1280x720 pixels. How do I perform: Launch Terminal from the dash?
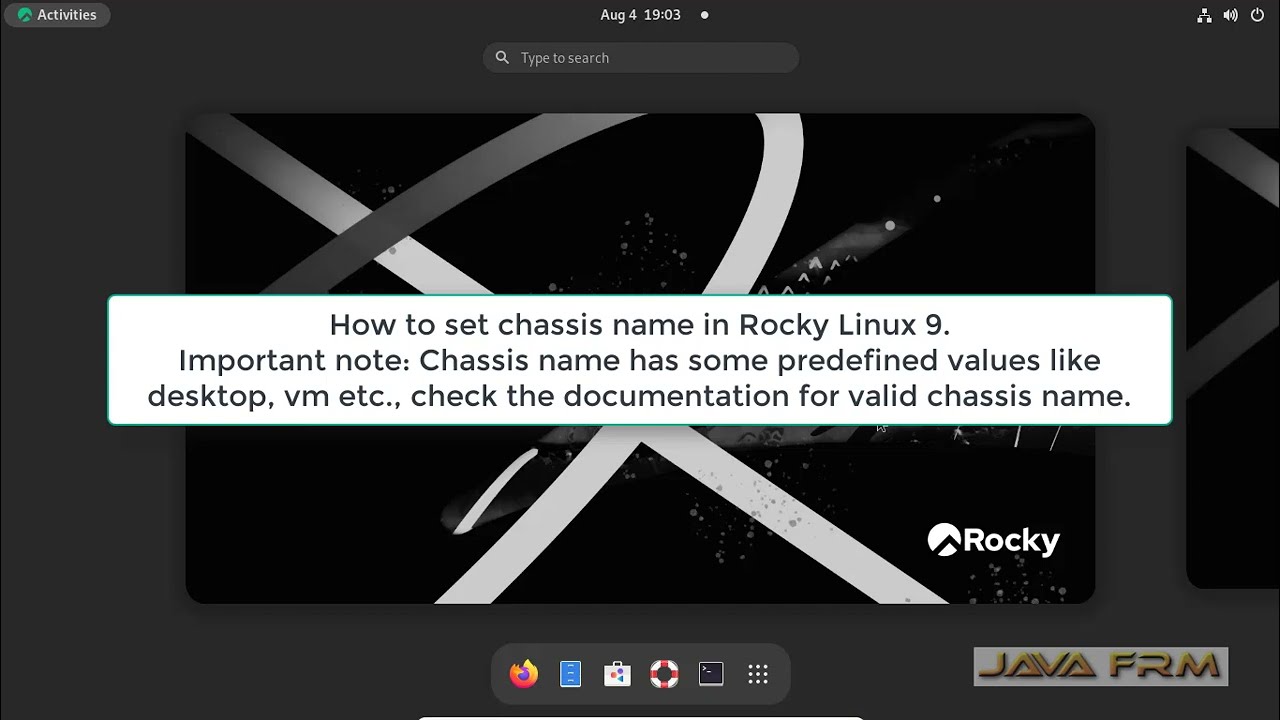711,674
